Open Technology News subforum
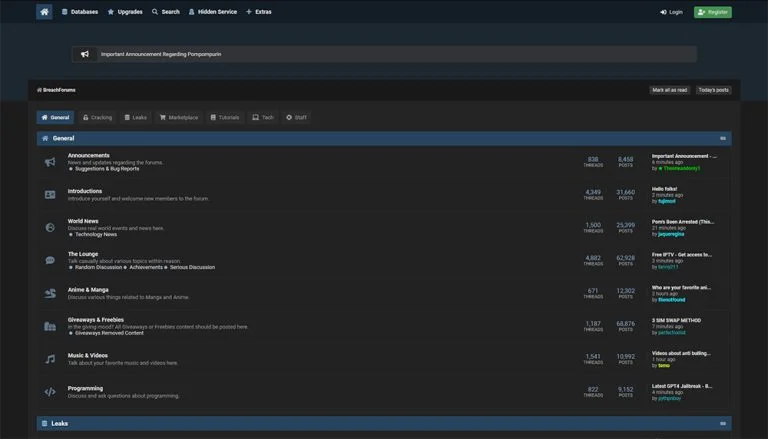 [x=96, y=234]
